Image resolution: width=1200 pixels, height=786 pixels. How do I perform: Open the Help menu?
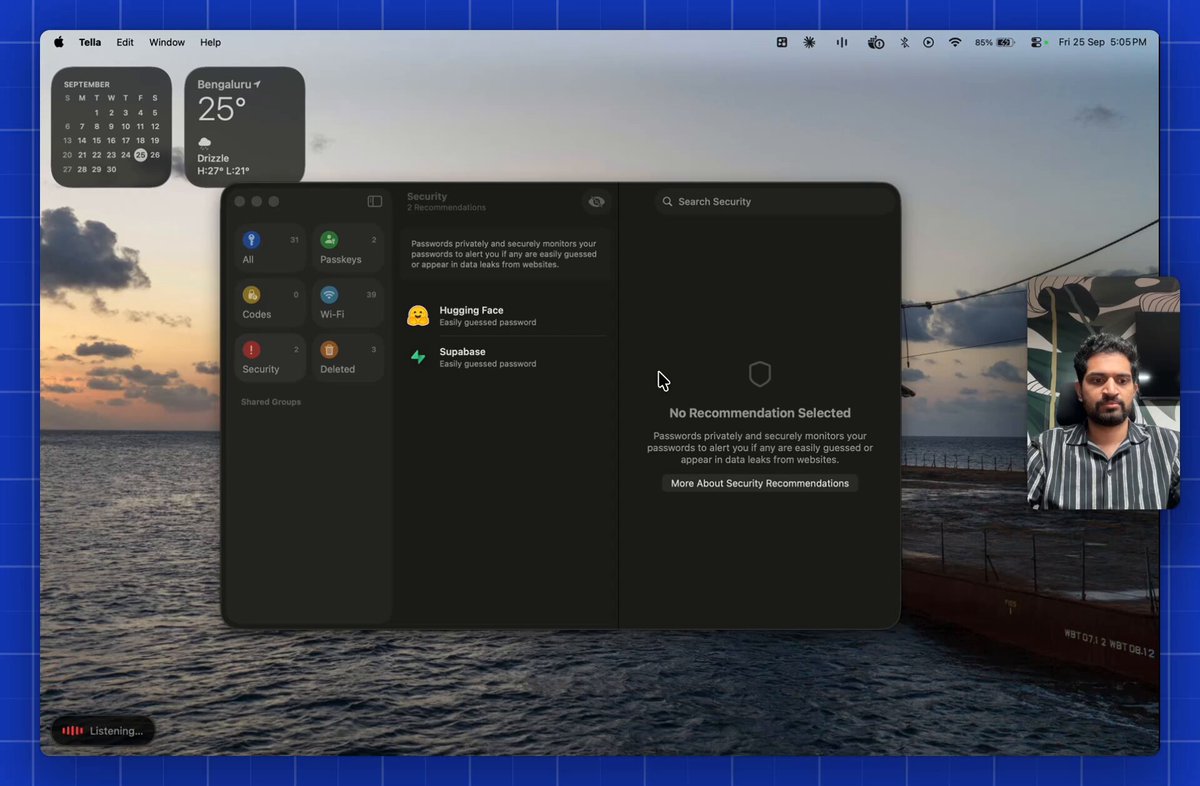(210, 42)
